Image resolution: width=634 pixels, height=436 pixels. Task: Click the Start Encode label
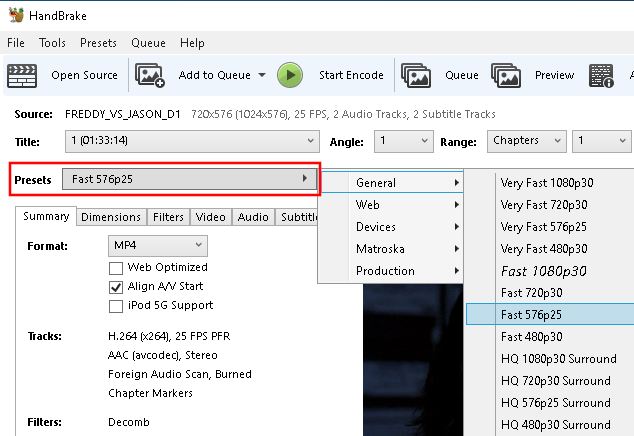351,75
